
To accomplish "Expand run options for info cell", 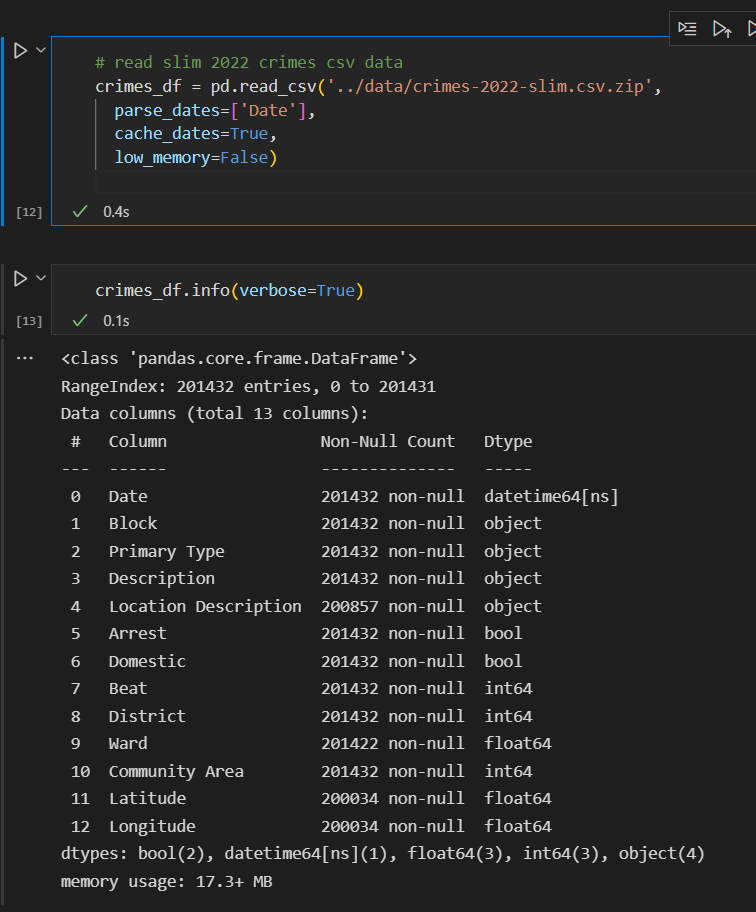I will coord(41,279).
